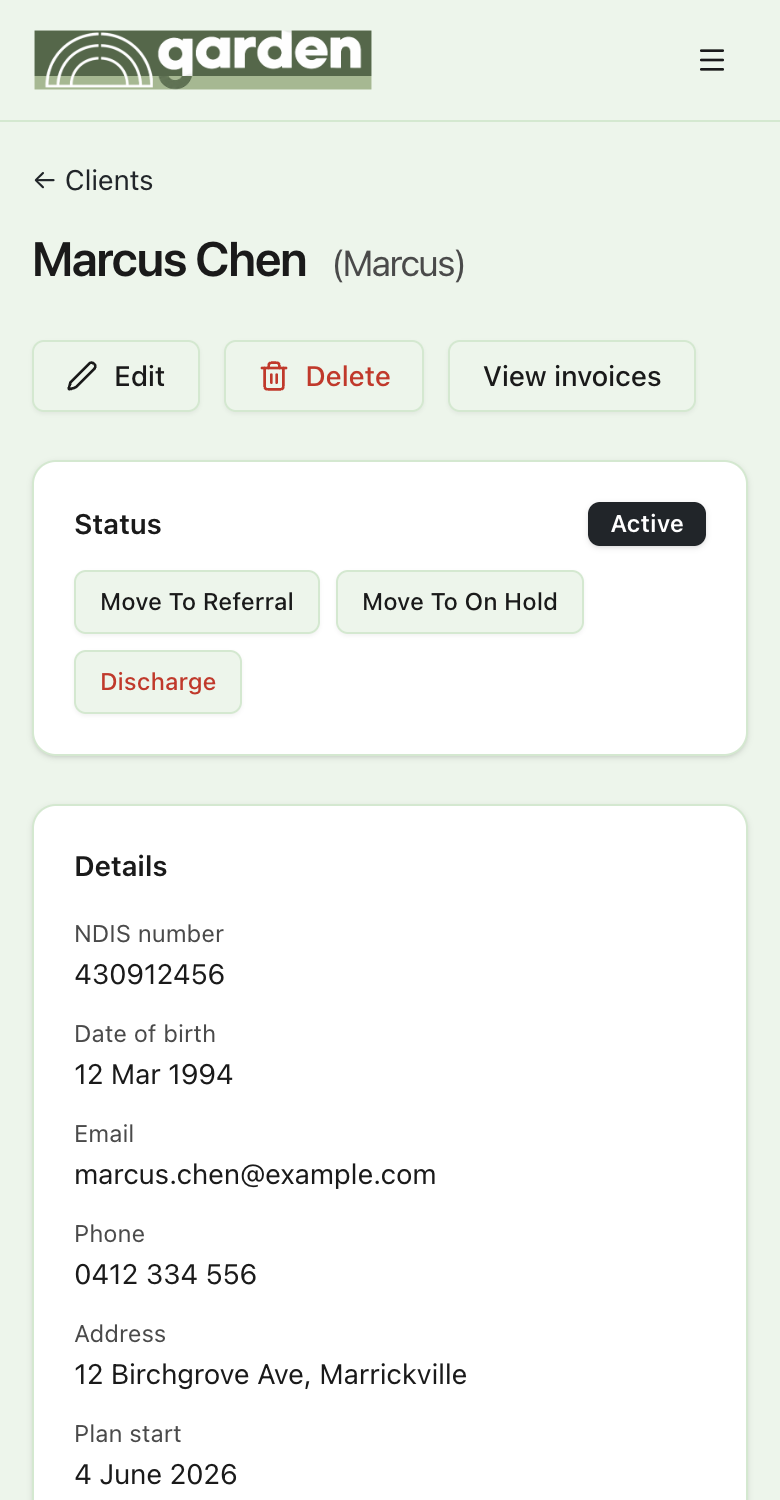The image size is (780, 1500).
Task: Click phone number 0412 334 556
Action: point(166,1274)
